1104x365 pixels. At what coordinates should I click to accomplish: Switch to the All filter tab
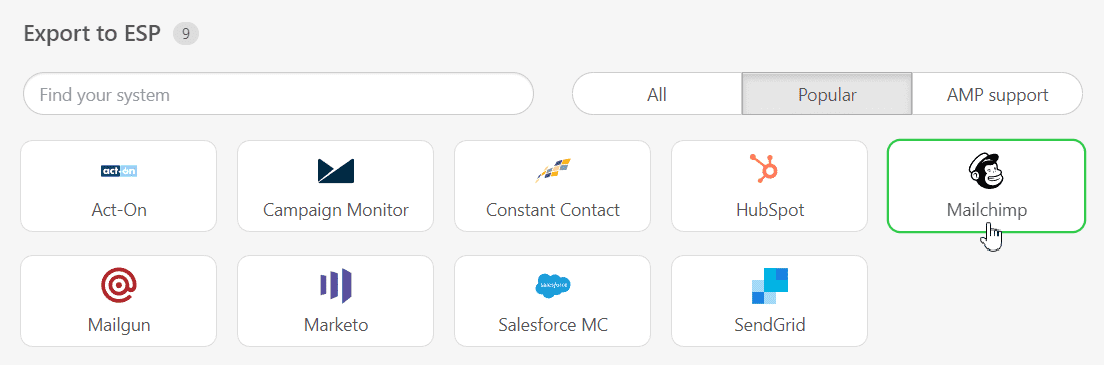[657, 94]
